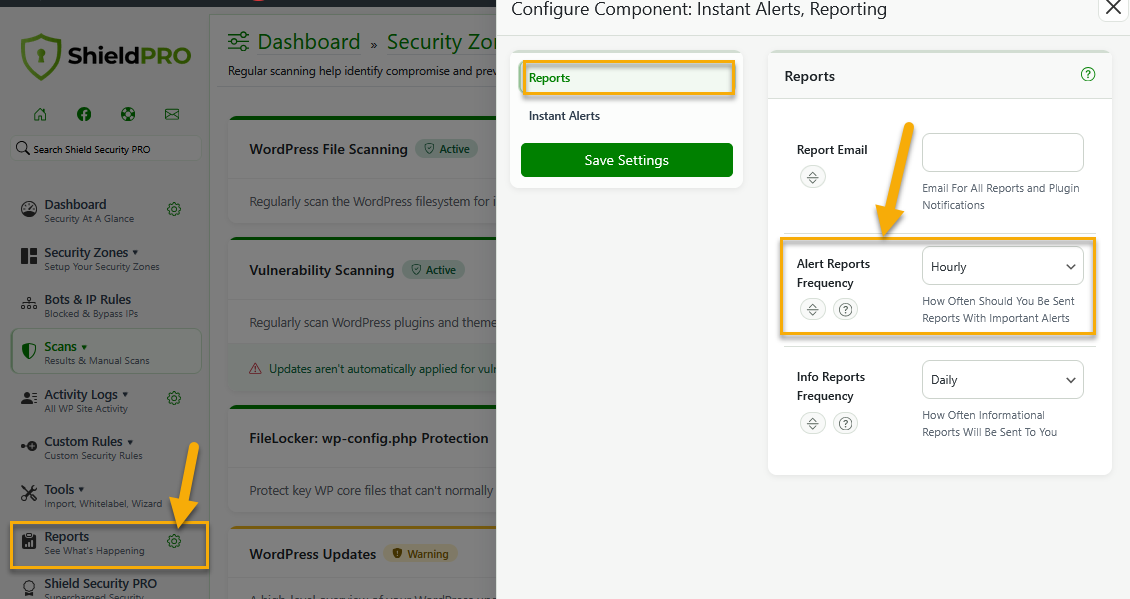Click the Vulnerability Scanning heading
This screenshot has width=1130, height=599.
coord(321,270)
